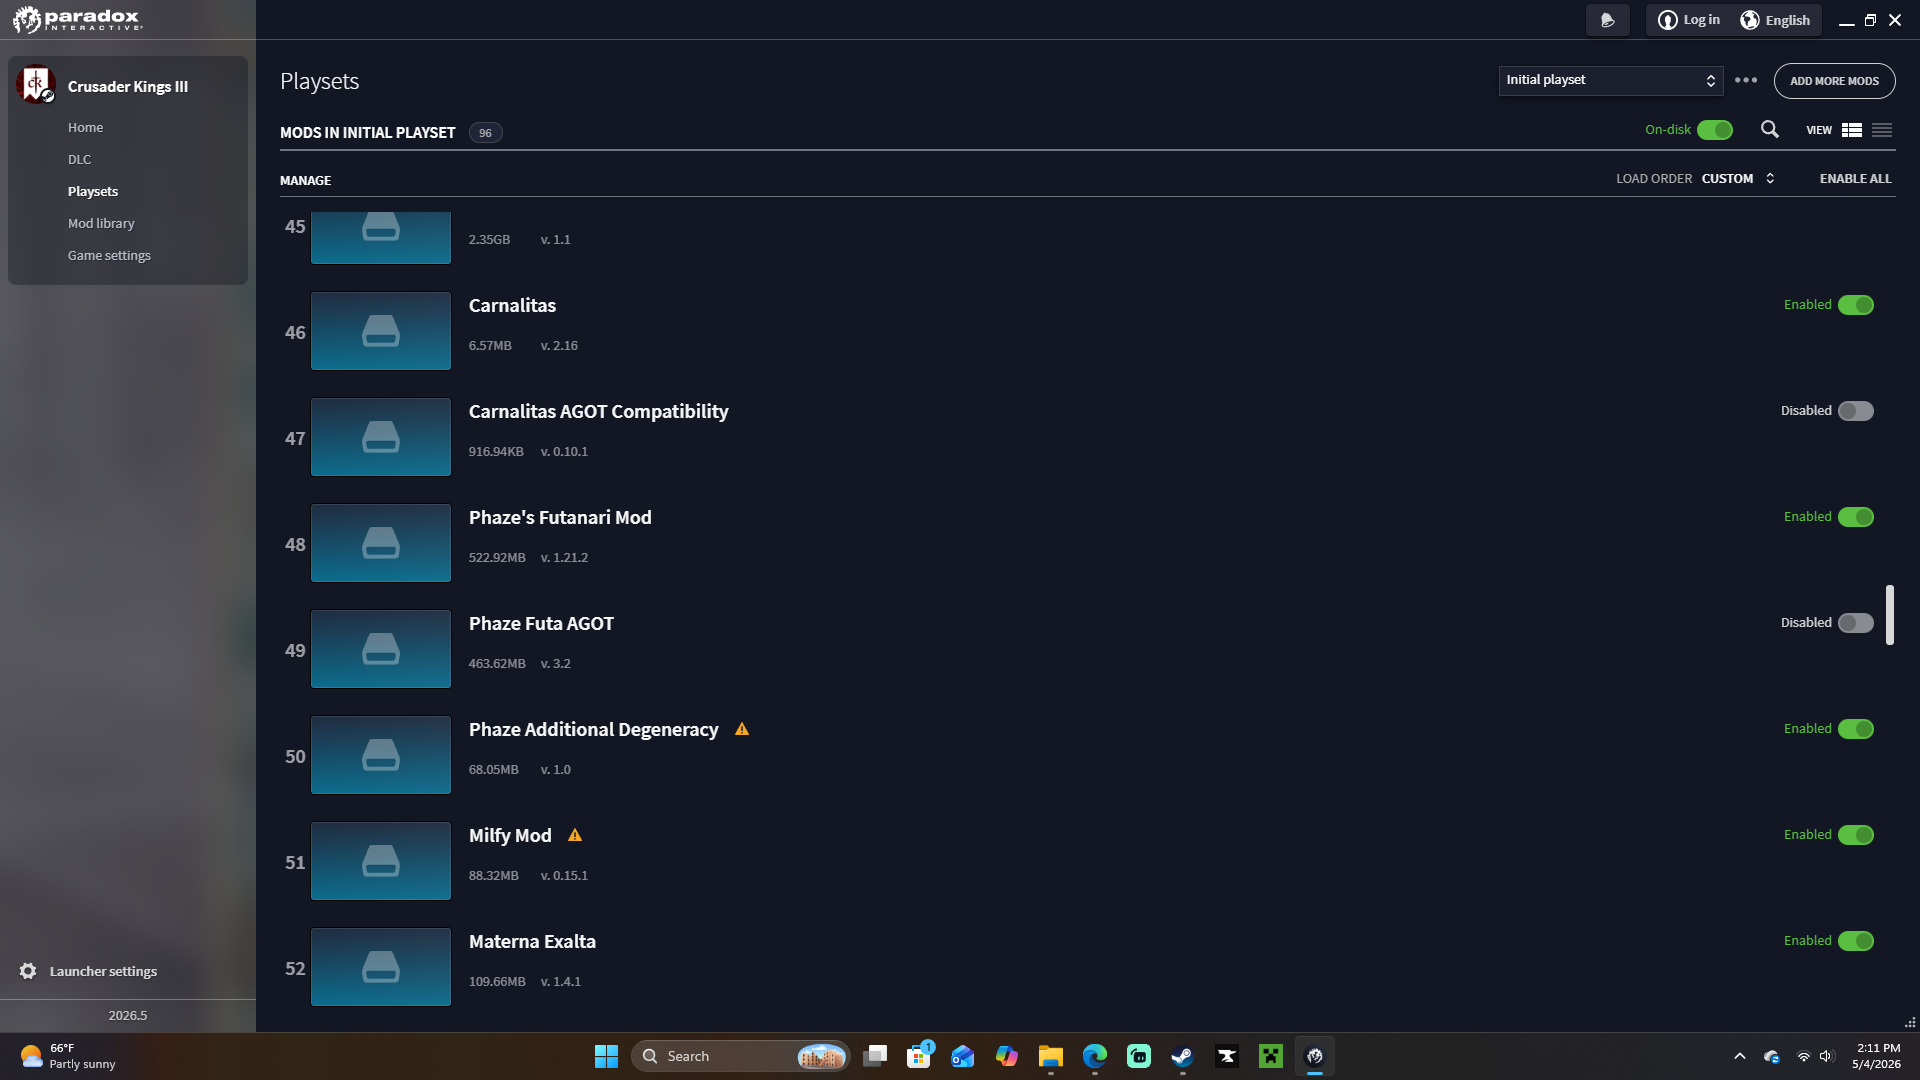The height and width of the screenshot is (1080, 1920).
Task: Disable the Materna Exalta toggle
Action: pyautogui.click(x=1856, y=941)
